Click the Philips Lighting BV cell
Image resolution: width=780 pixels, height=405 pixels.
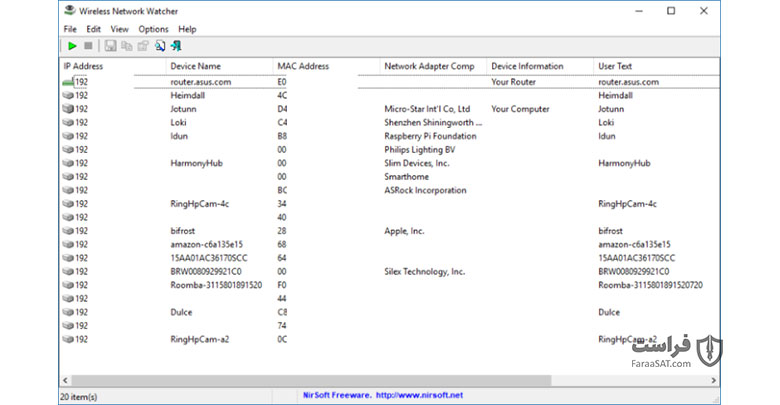(419, 150)
